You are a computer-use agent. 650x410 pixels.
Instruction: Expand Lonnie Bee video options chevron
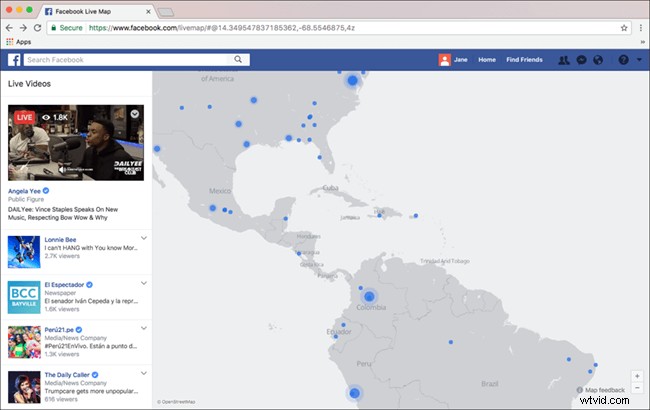pyautogui.click(x=144, y=238)
